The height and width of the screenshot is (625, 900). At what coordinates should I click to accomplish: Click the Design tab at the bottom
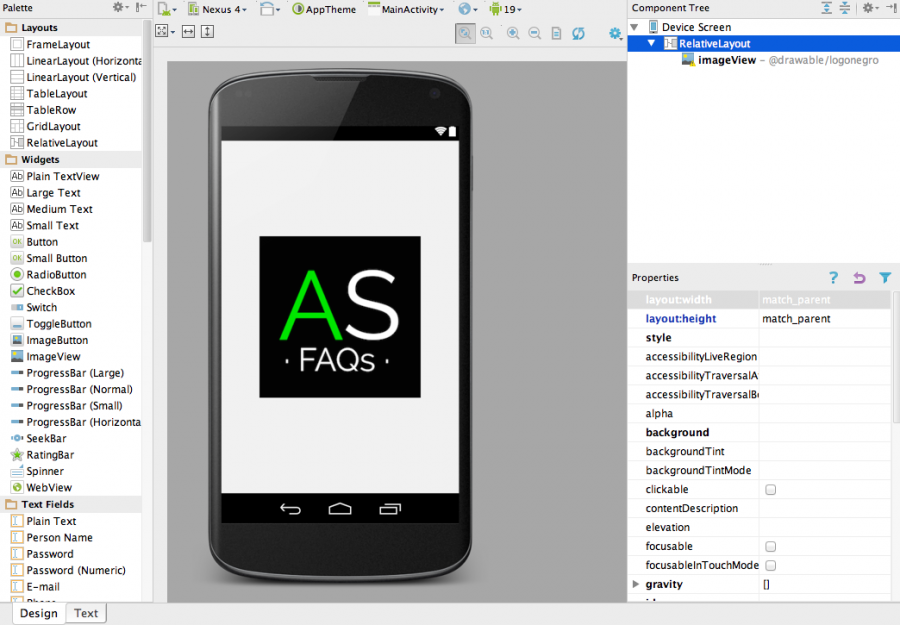[37, 613]
